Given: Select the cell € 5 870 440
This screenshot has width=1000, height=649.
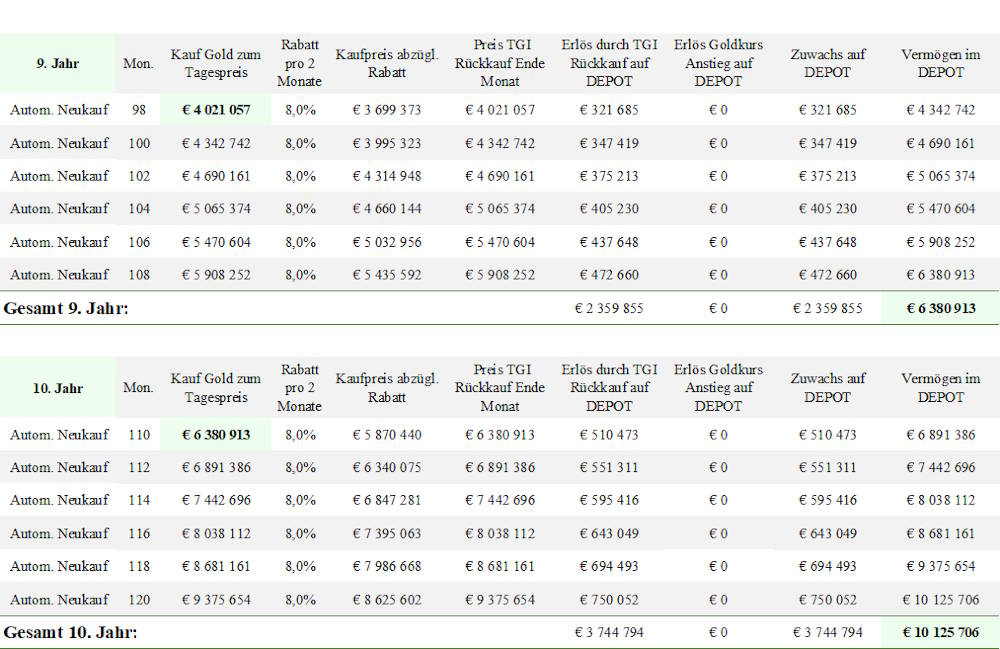Looking at the screenshot, I should pyautogui.click(x=386, y=435).
